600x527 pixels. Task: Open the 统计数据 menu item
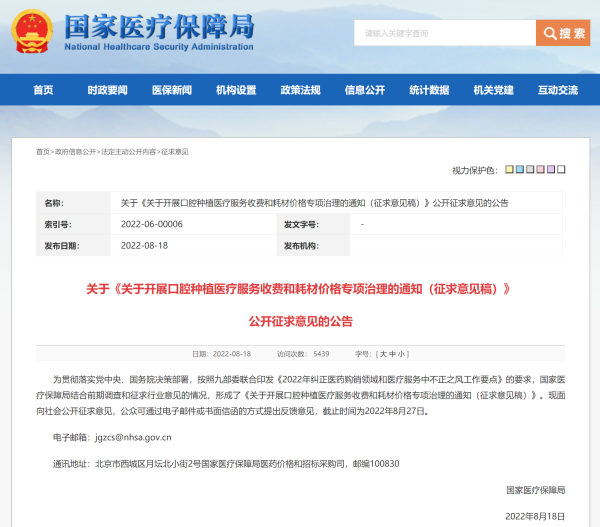(429, 90)
